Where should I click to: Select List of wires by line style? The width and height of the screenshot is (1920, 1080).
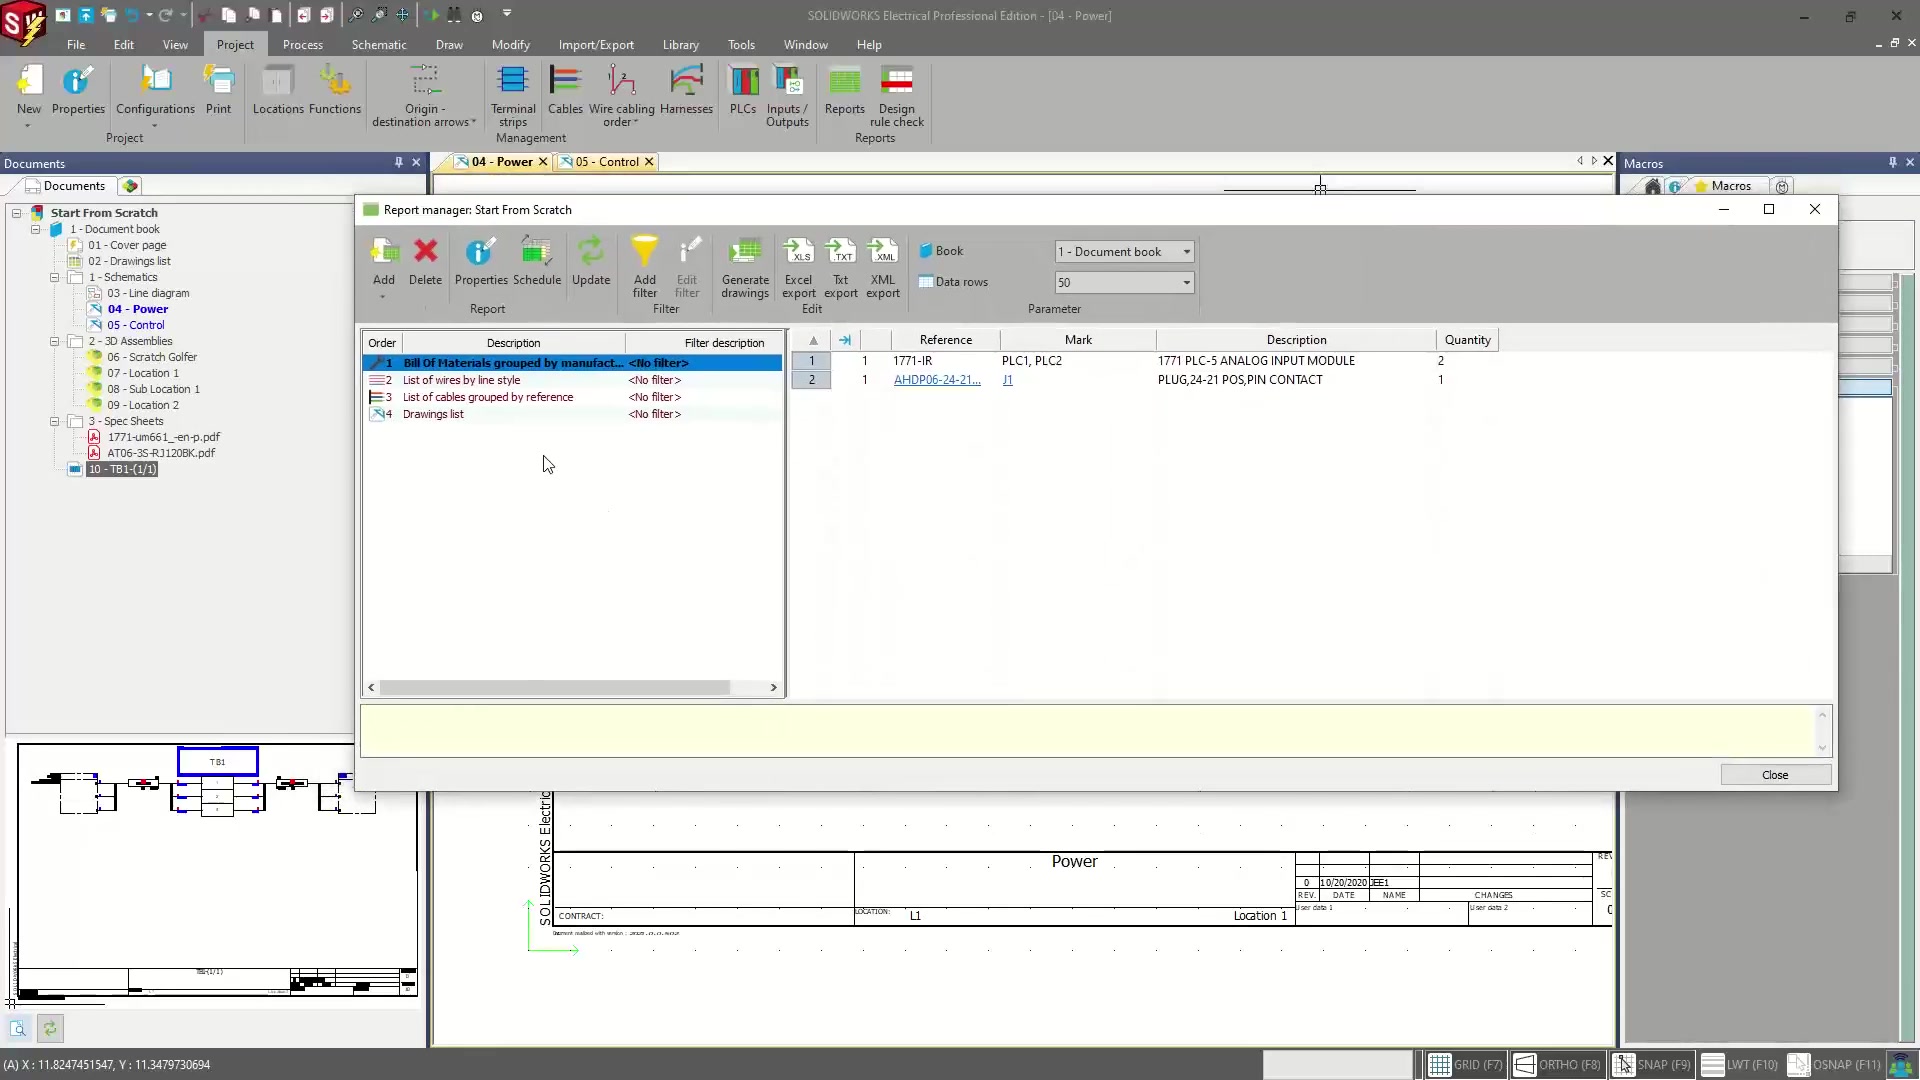461,380
